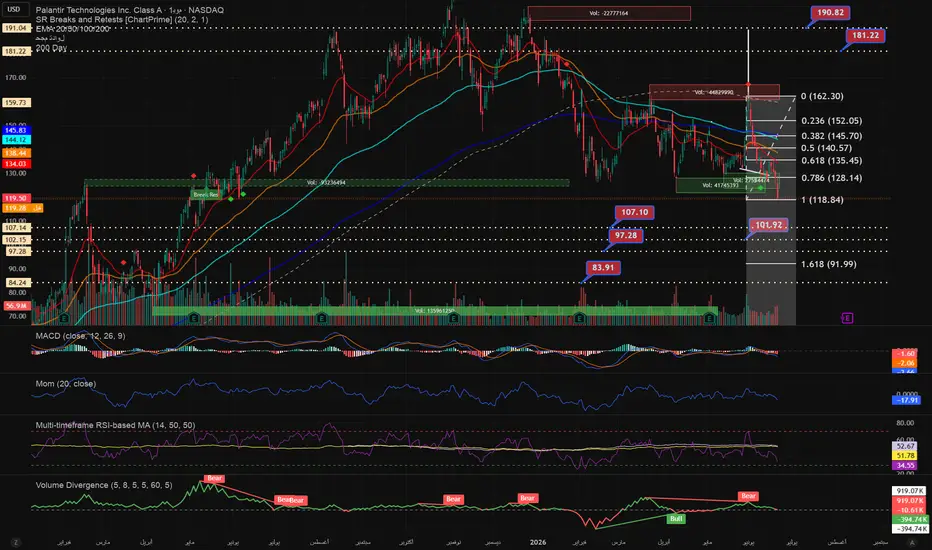The image size is (932, 550).
Task: Click the 191.04 price axis label
Action: (x=16, y=28)
